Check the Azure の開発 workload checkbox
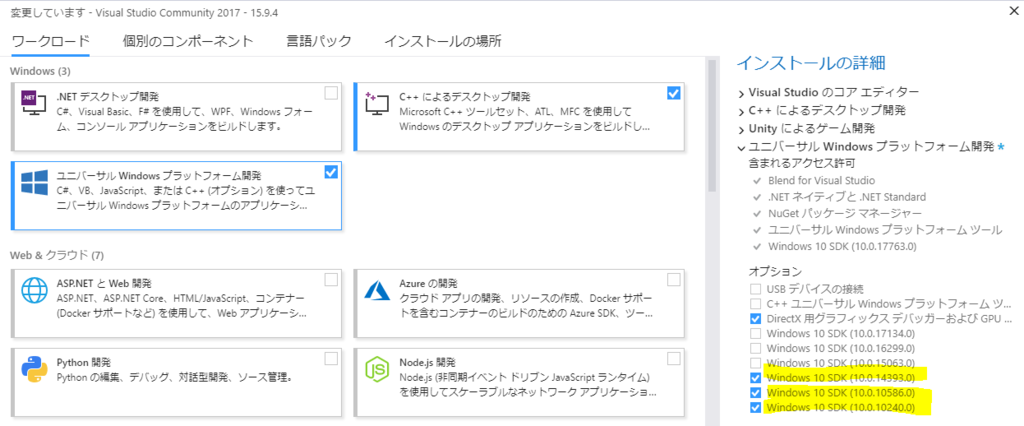This screenshot has width=1024, height=426. [673, 280]
